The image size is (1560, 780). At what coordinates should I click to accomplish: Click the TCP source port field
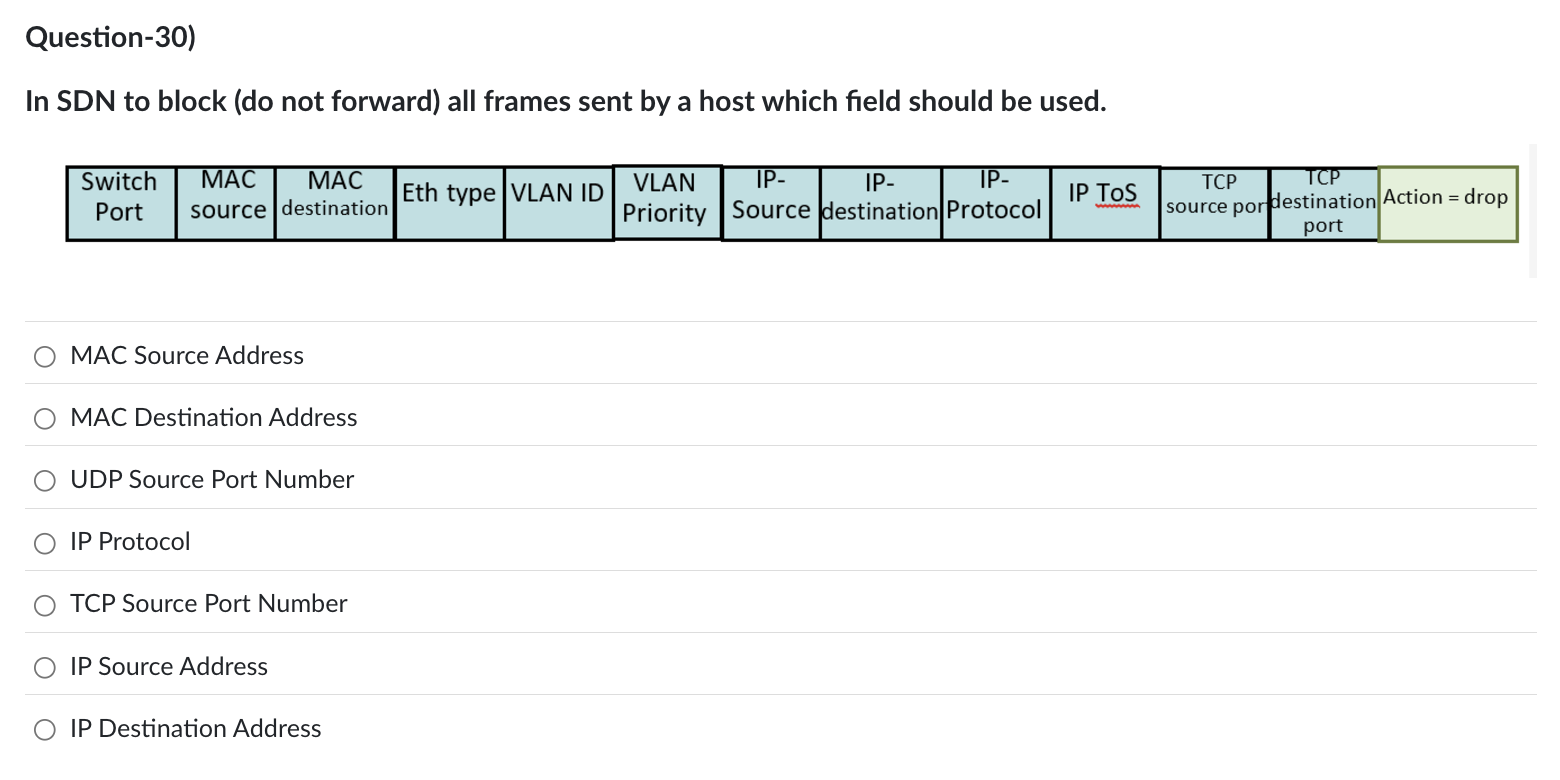point(1213,202)
